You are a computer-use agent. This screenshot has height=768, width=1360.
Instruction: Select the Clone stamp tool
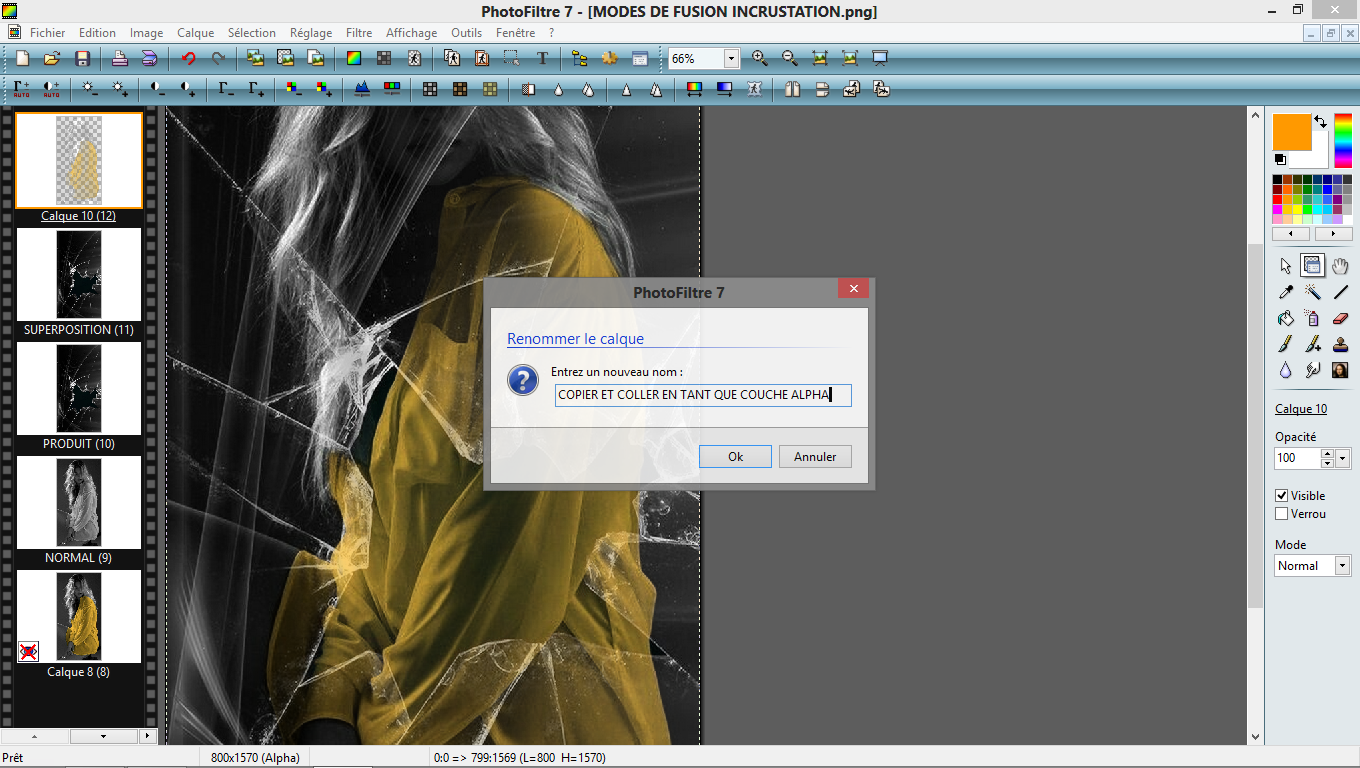1341,344
